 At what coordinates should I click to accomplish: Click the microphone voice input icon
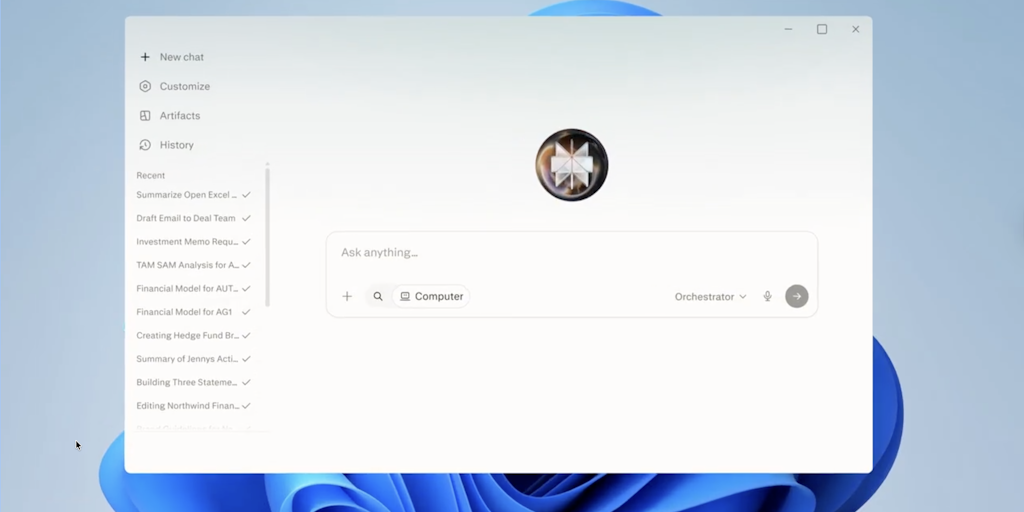pos(767,296)
